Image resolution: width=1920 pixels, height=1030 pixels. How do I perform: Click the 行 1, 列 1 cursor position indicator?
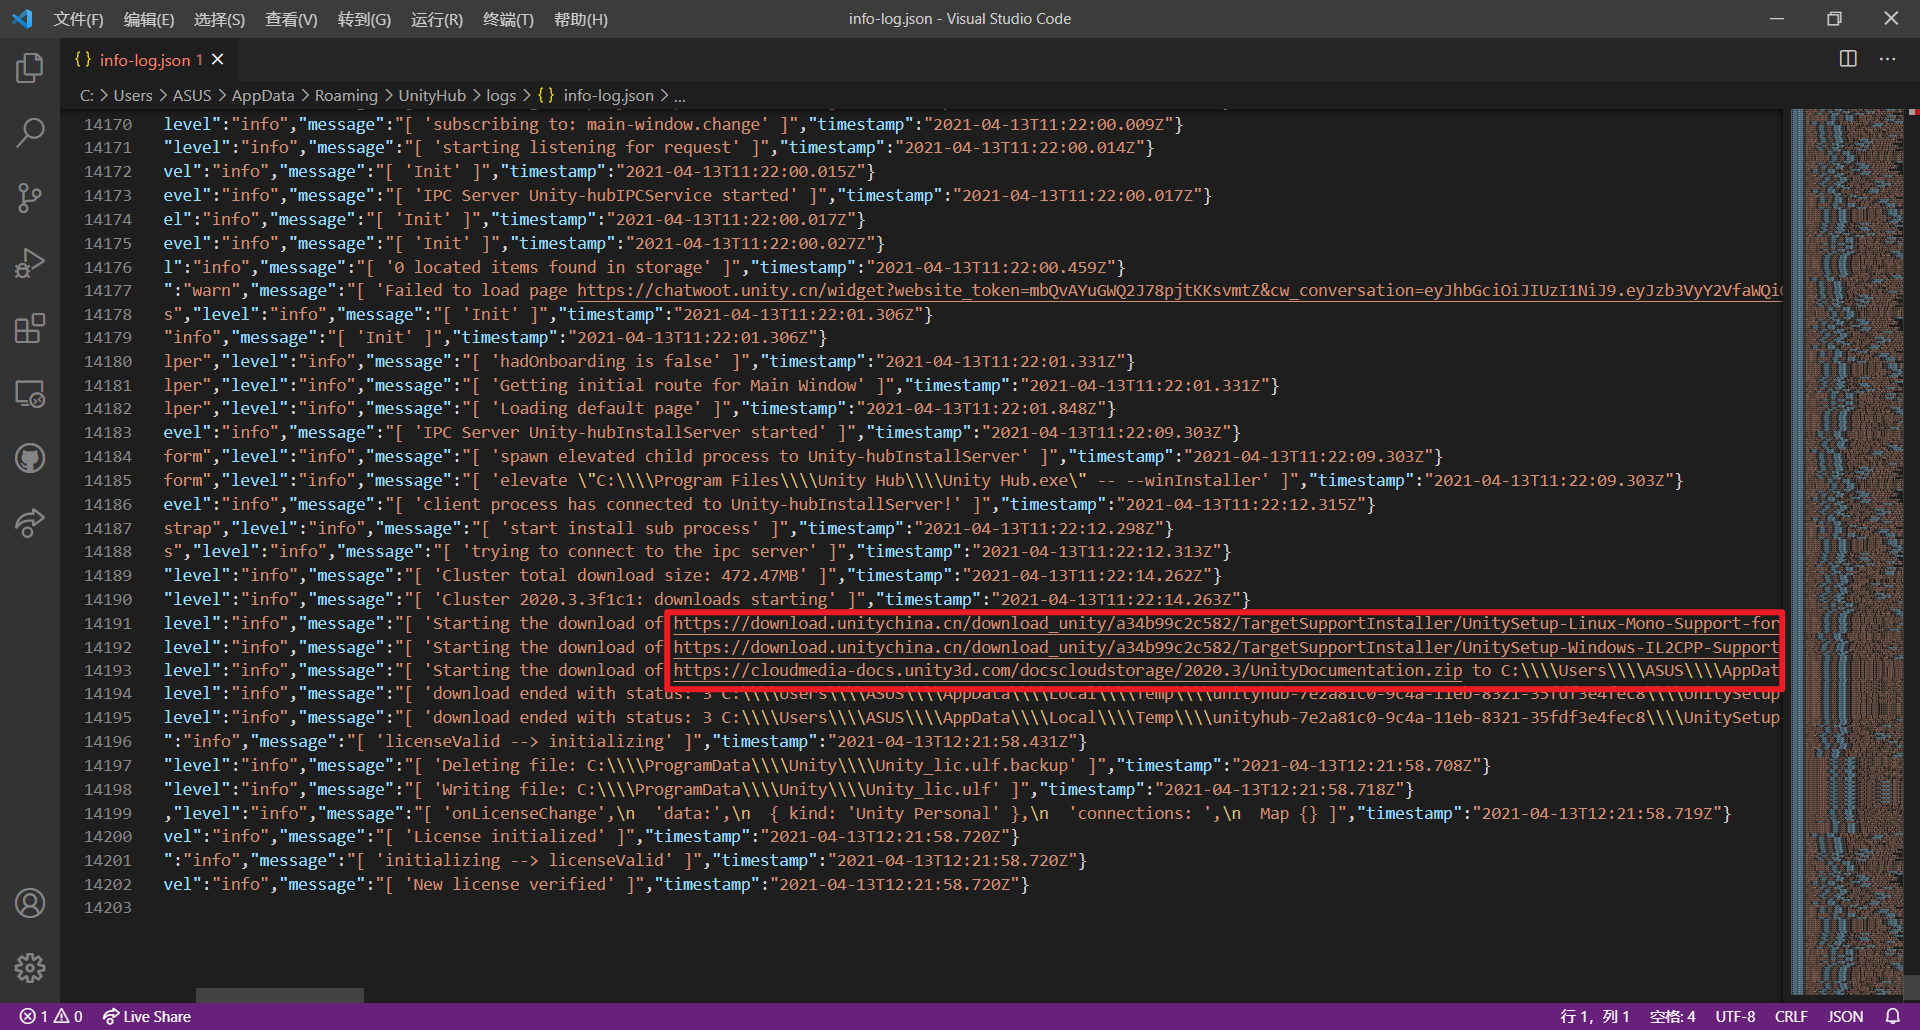1595,1016
